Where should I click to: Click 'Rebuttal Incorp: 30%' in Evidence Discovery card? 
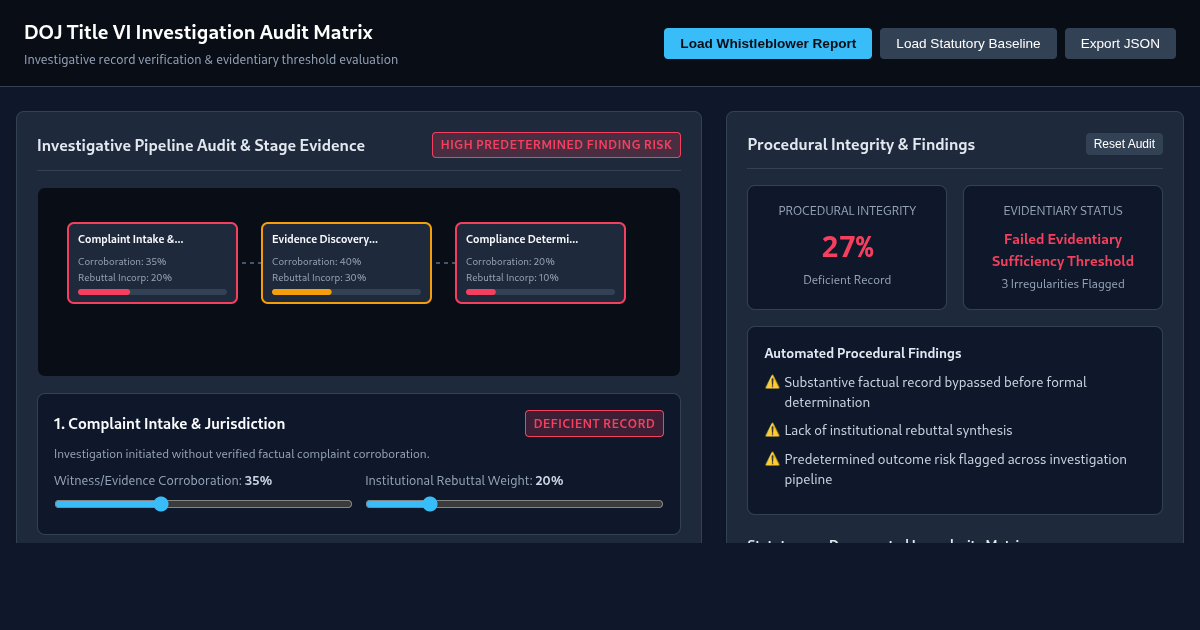[x=319, y=278]
